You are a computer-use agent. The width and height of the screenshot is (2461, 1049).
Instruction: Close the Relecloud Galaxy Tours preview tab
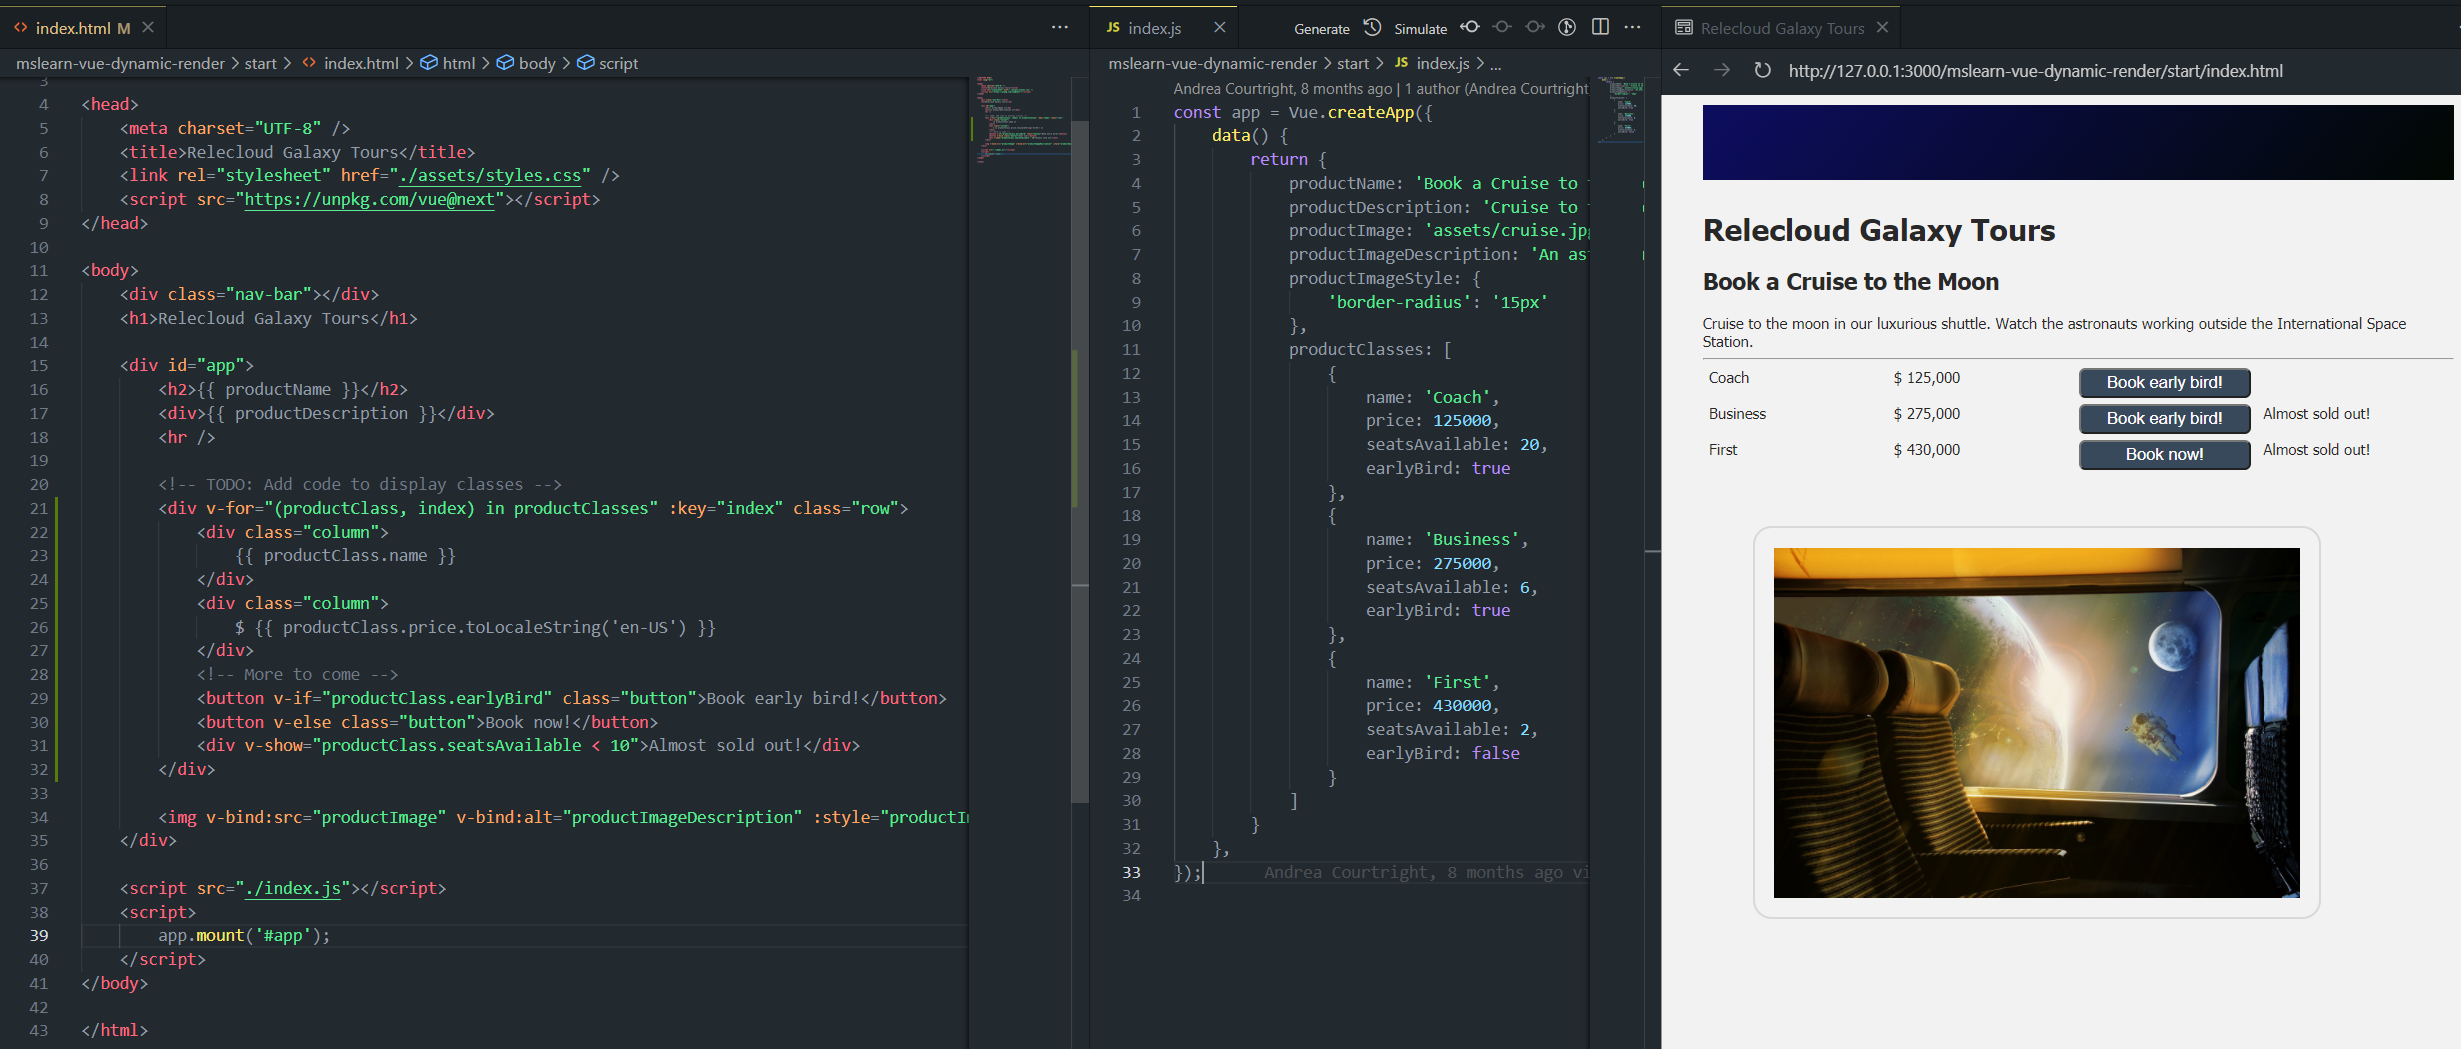[1882, 28]
